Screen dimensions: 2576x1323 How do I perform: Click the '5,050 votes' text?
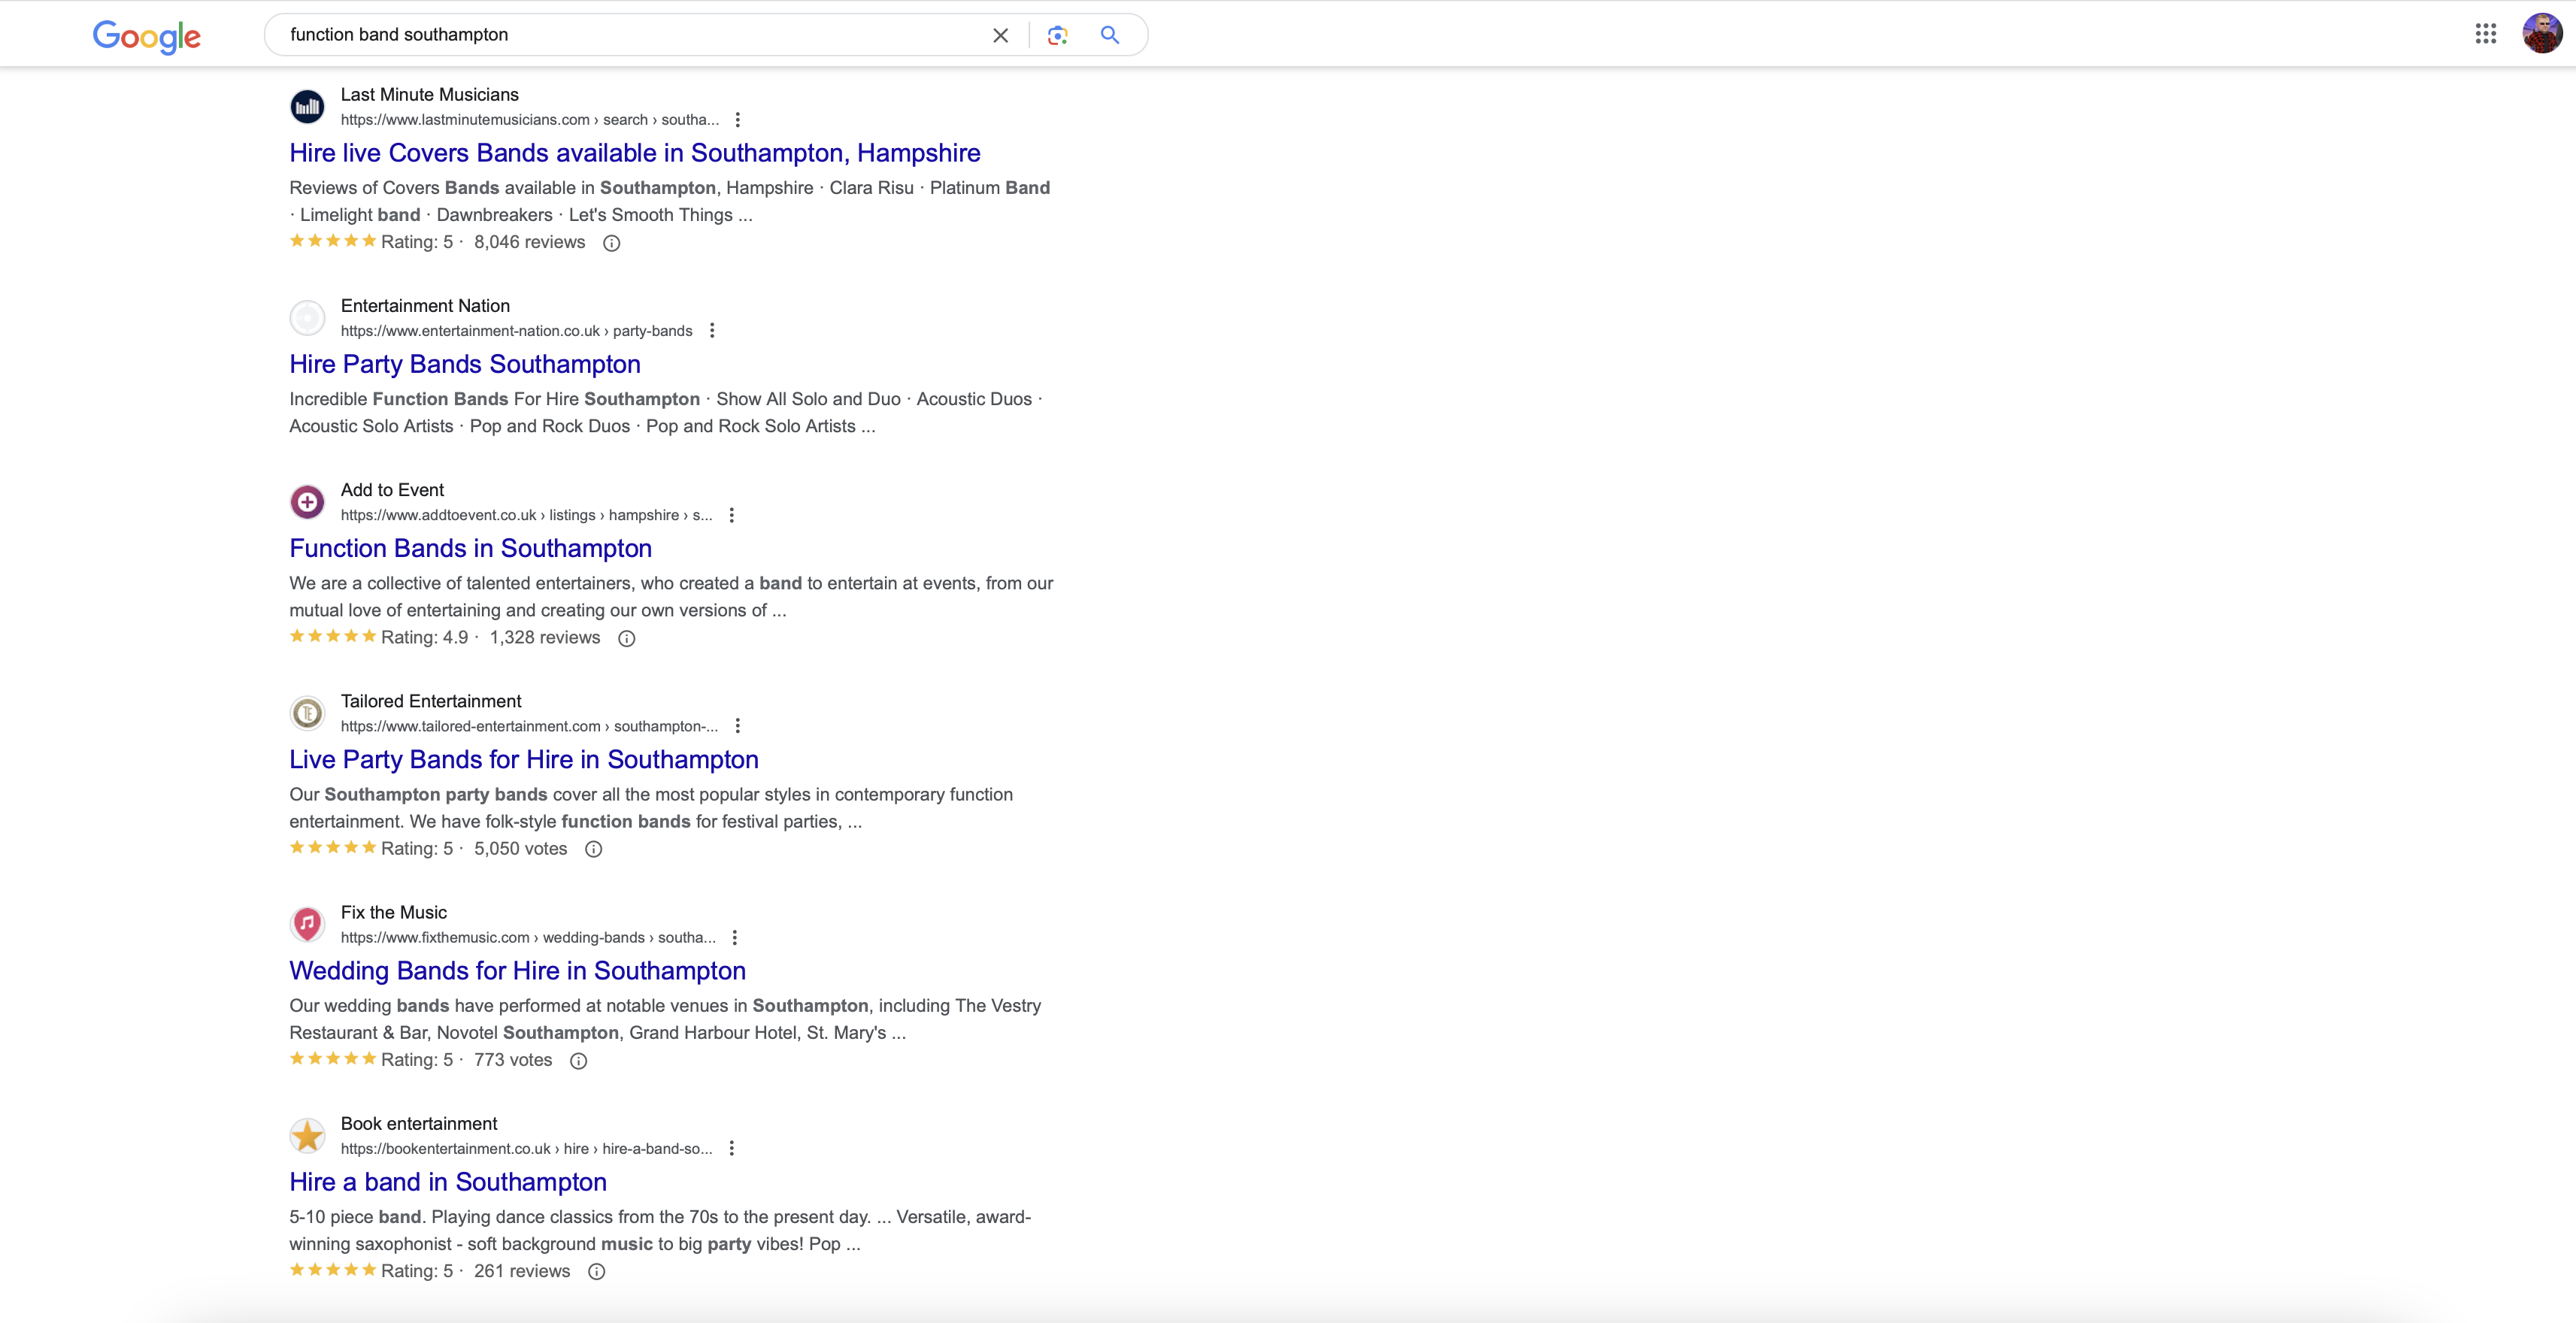tap(520, 849)
